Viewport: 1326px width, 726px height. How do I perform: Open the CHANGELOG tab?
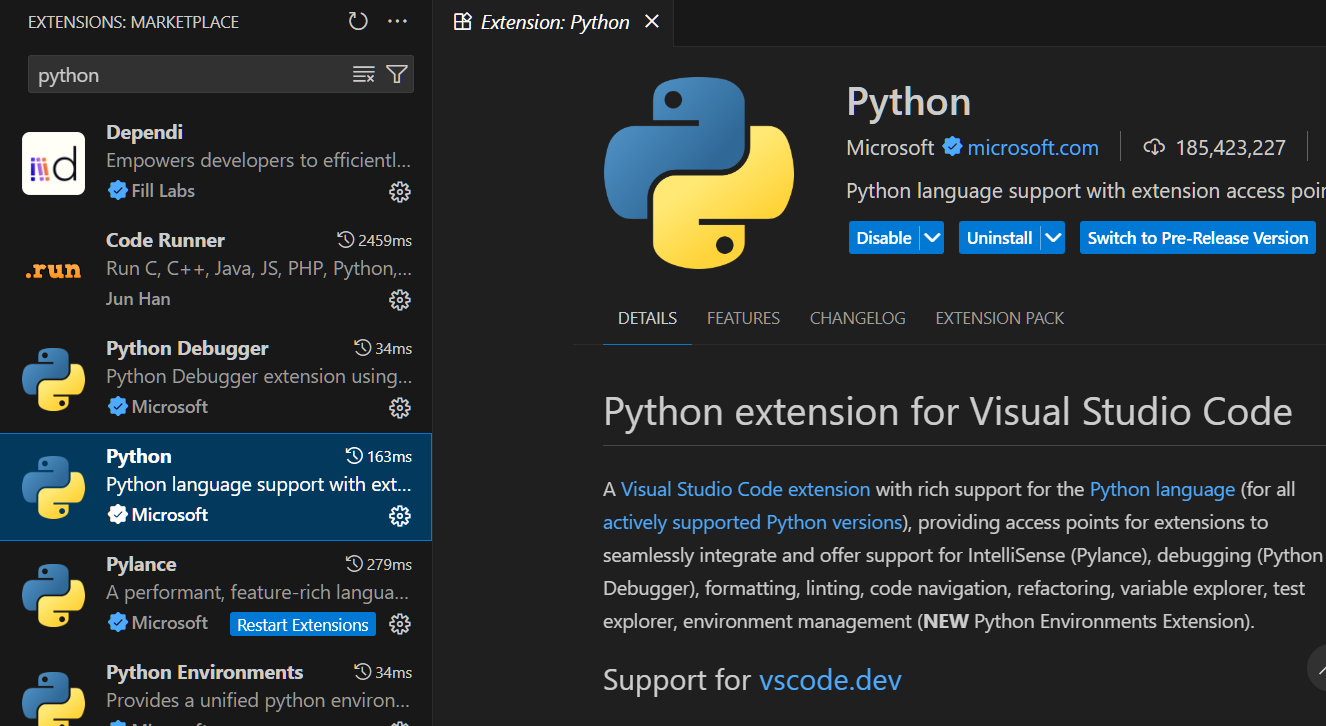(x=857, y=318)
